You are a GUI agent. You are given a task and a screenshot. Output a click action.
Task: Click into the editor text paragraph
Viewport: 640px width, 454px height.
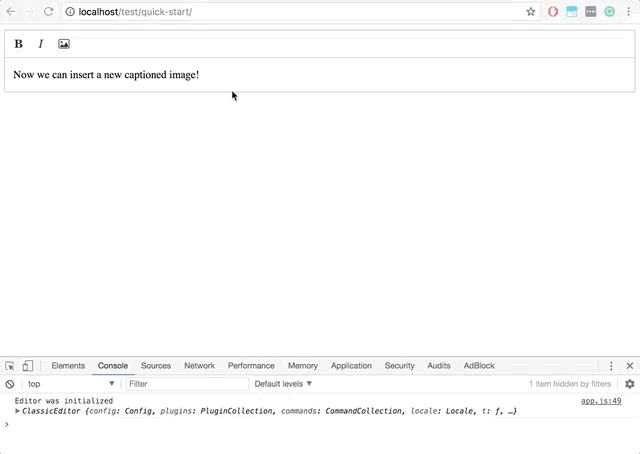click(106, 75)
